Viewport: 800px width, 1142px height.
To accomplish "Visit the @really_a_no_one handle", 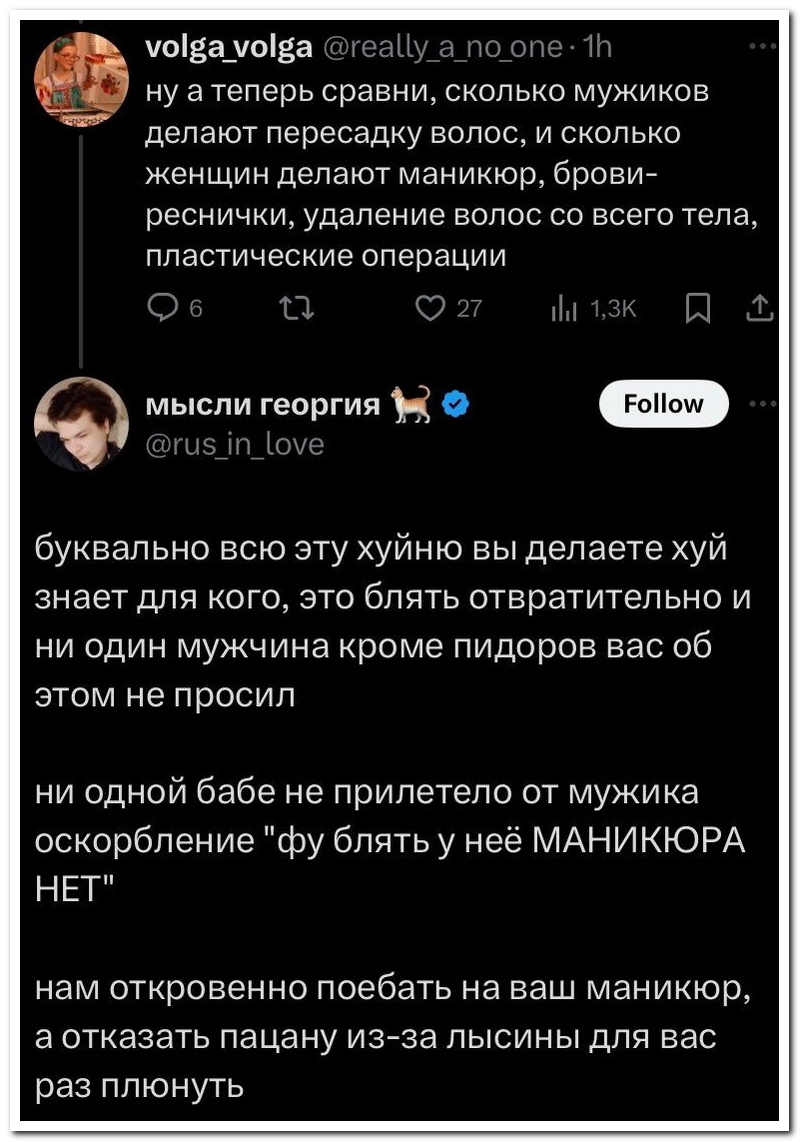I will (442, 48).
